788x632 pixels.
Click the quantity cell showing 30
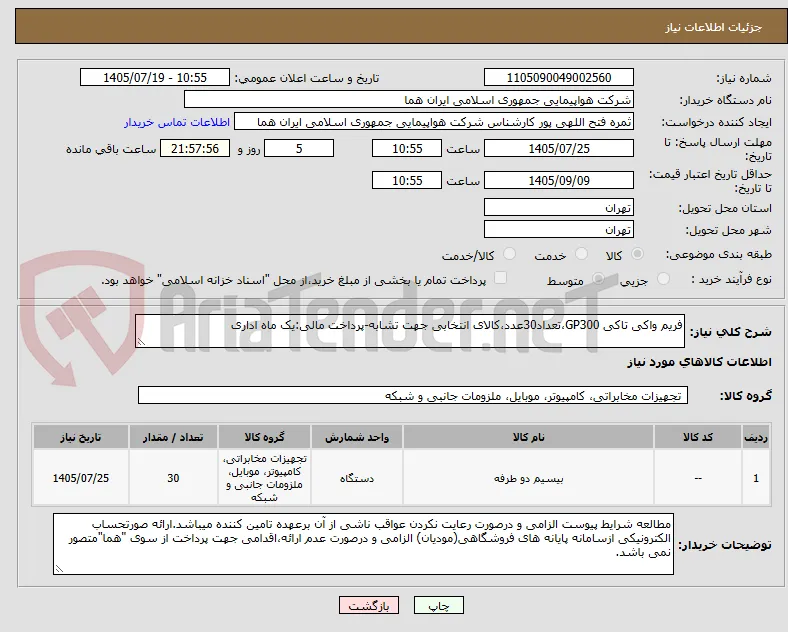coord(173,478)
